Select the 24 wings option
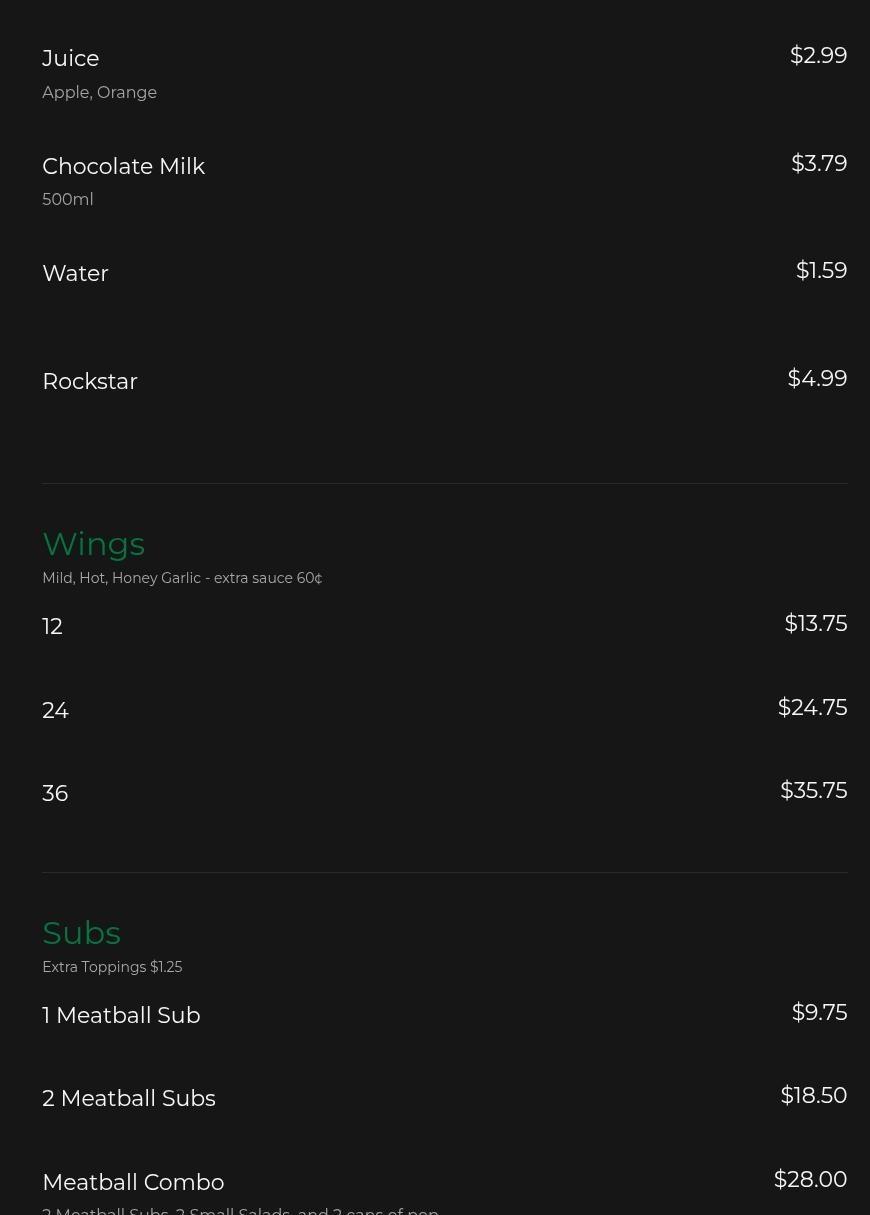This screenshot has height=1215, width=870. [x=55, y=711]
